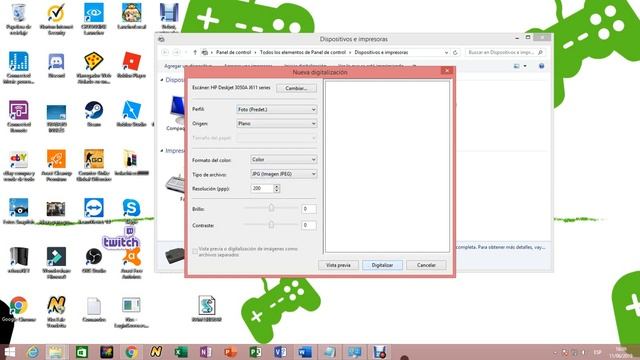Collapse the Impresoras section arrow
This screenshot has height=360, width=640.
(x=162, y=151)
